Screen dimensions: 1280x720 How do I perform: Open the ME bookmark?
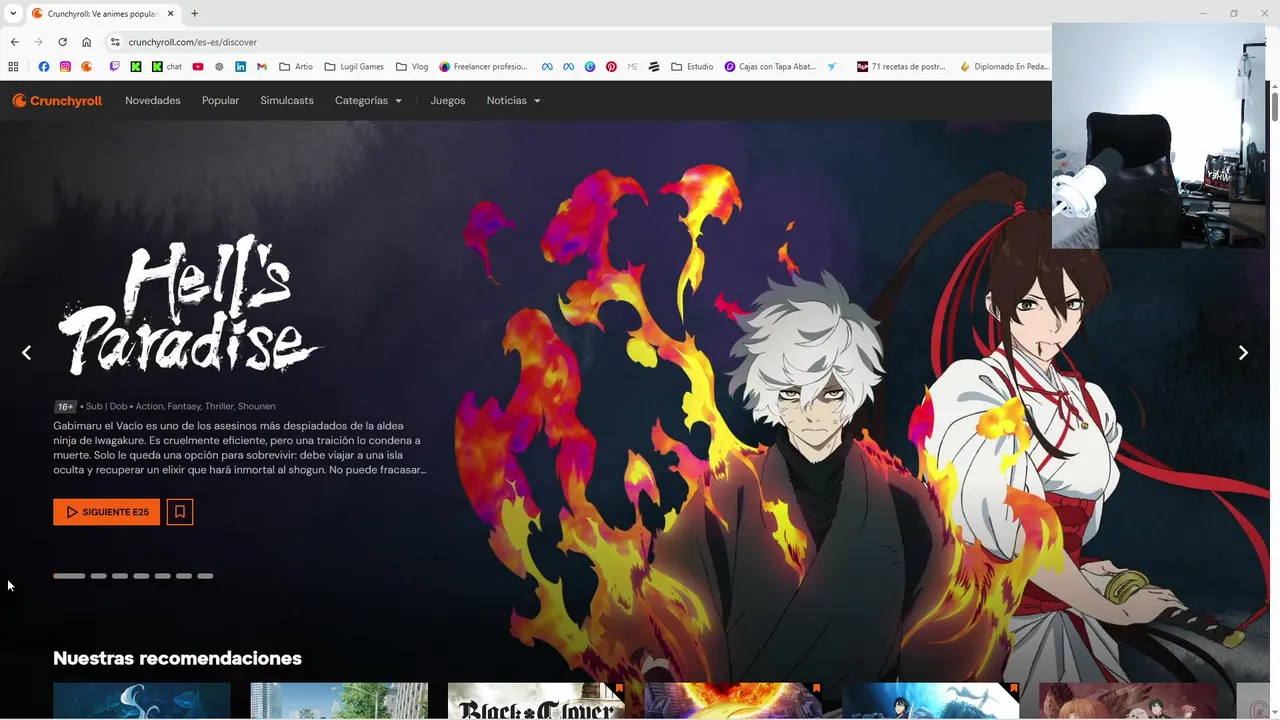632,67
